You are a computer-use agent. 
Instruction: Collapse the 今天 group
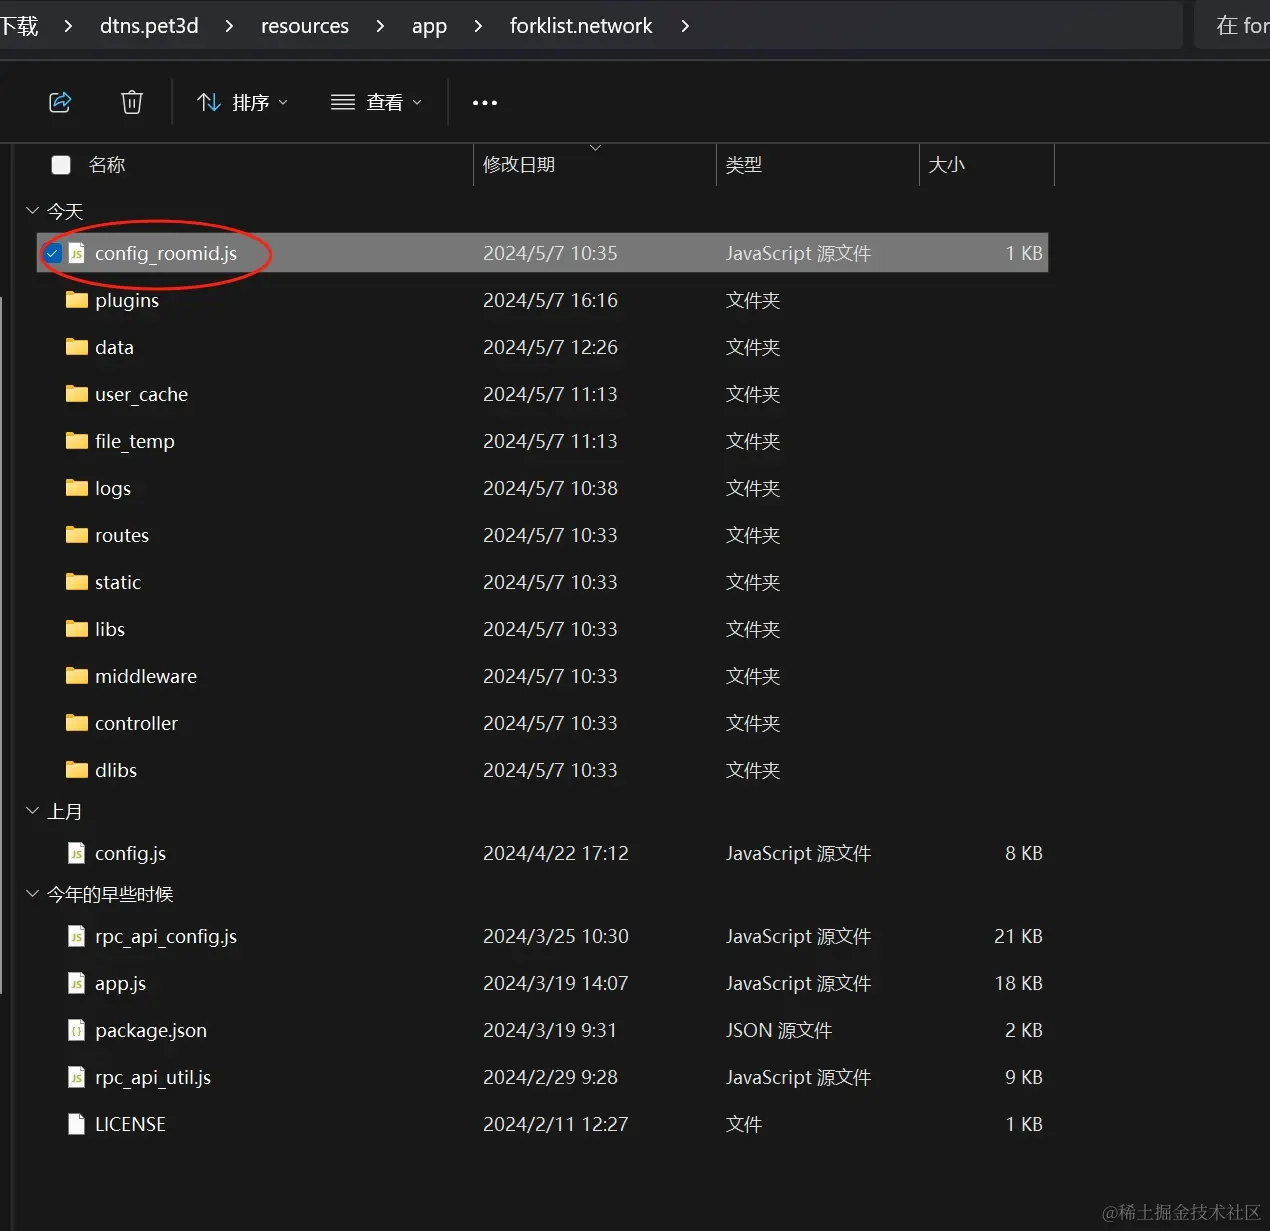click(32, 211)
